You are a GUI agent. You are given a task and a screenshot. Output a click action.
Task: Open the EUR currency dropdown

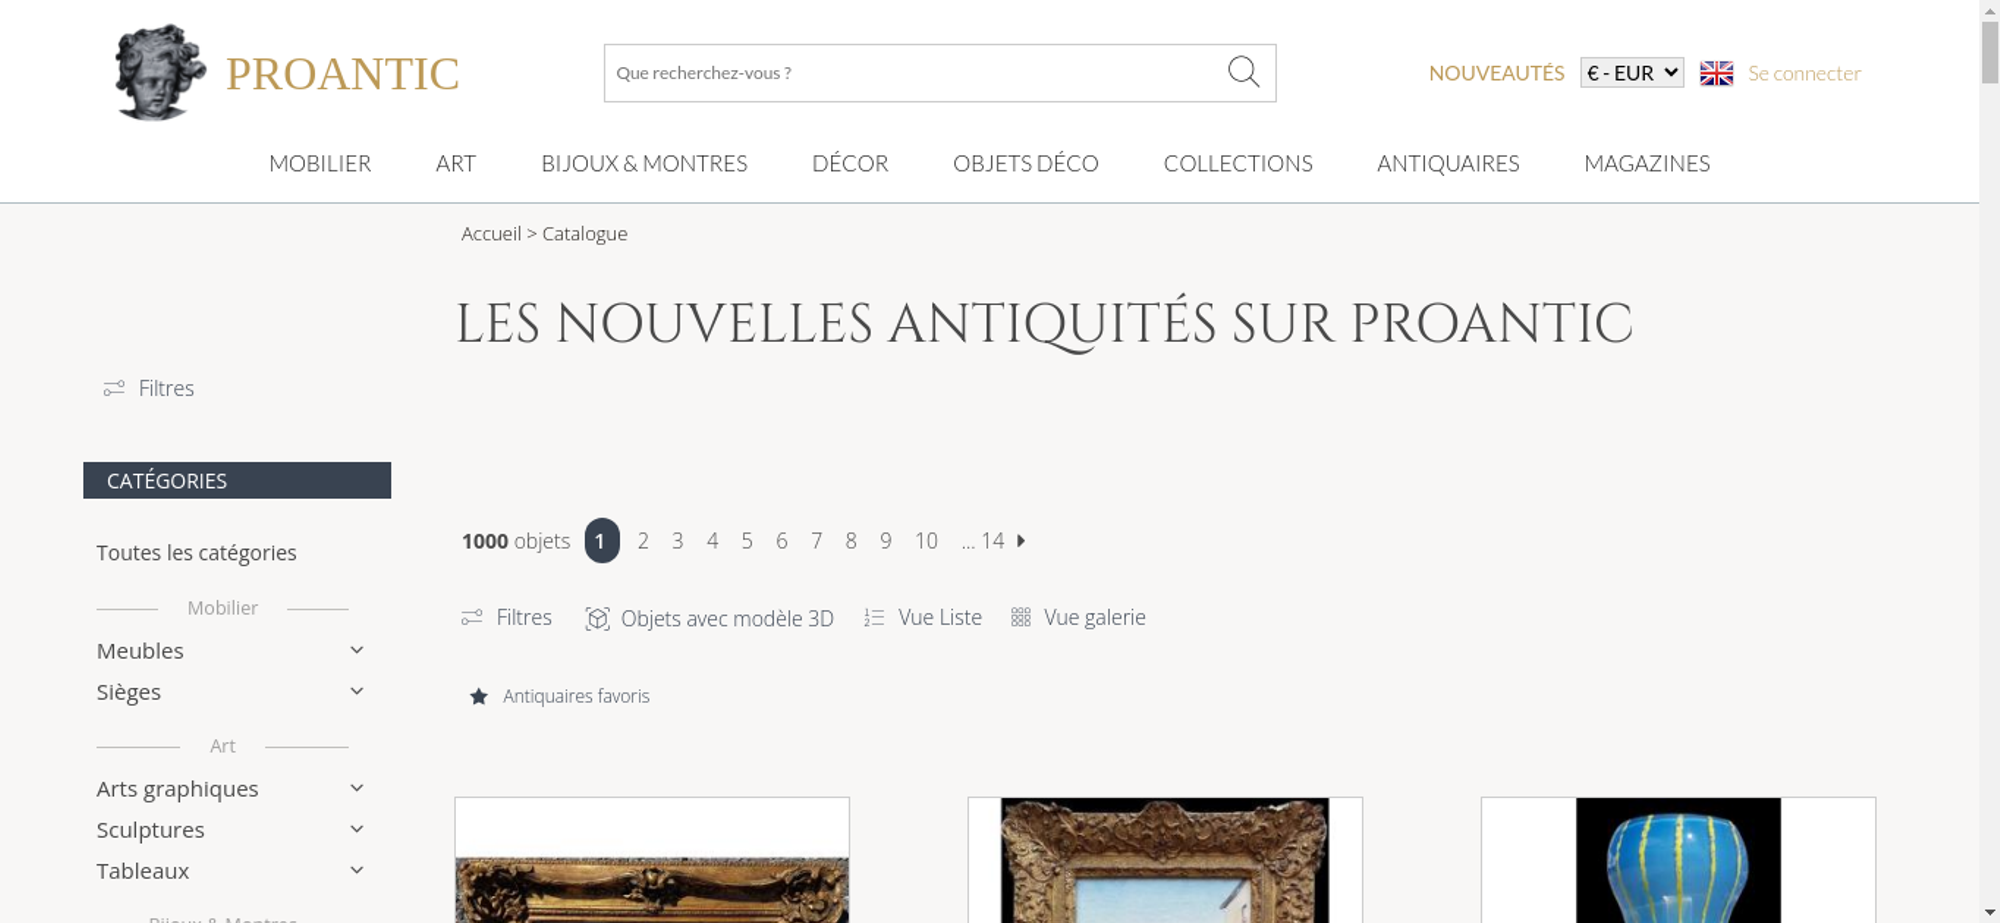tap(1632, 73)
